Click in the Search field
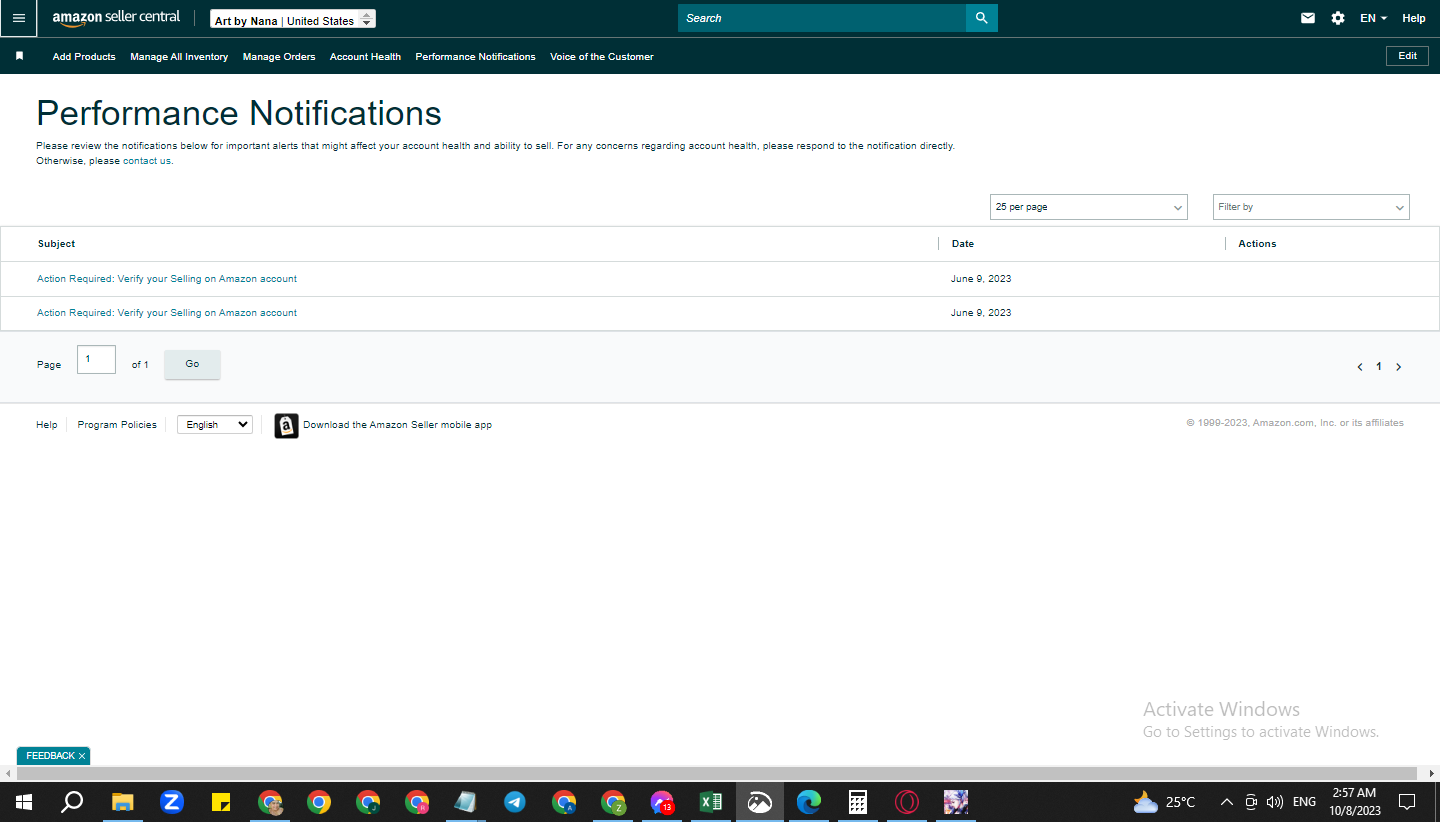Screen dimensions: 1440x822 [x=822, y=18]
